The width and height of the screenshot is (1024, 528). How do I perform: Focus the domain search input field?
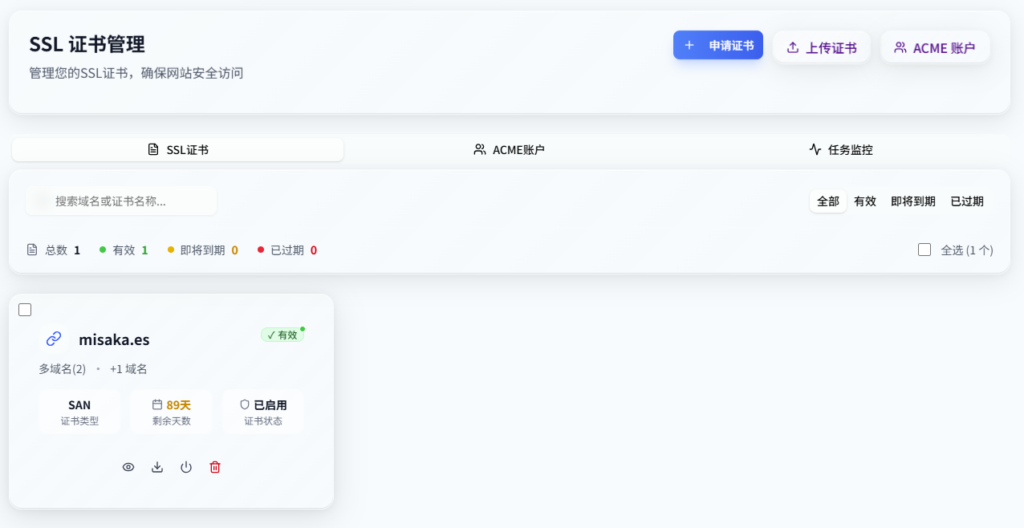130,201
